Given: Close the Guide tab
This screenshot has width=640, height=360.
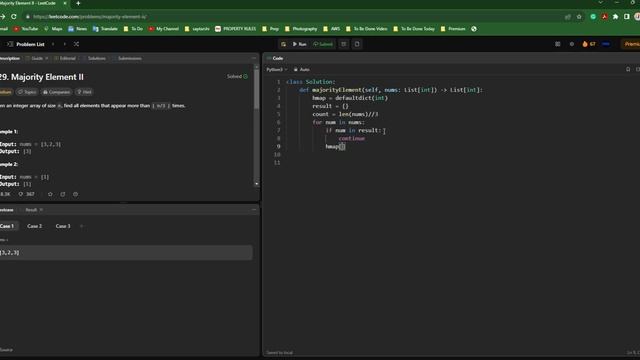Looking at the screenshot, I should (47, 58).
